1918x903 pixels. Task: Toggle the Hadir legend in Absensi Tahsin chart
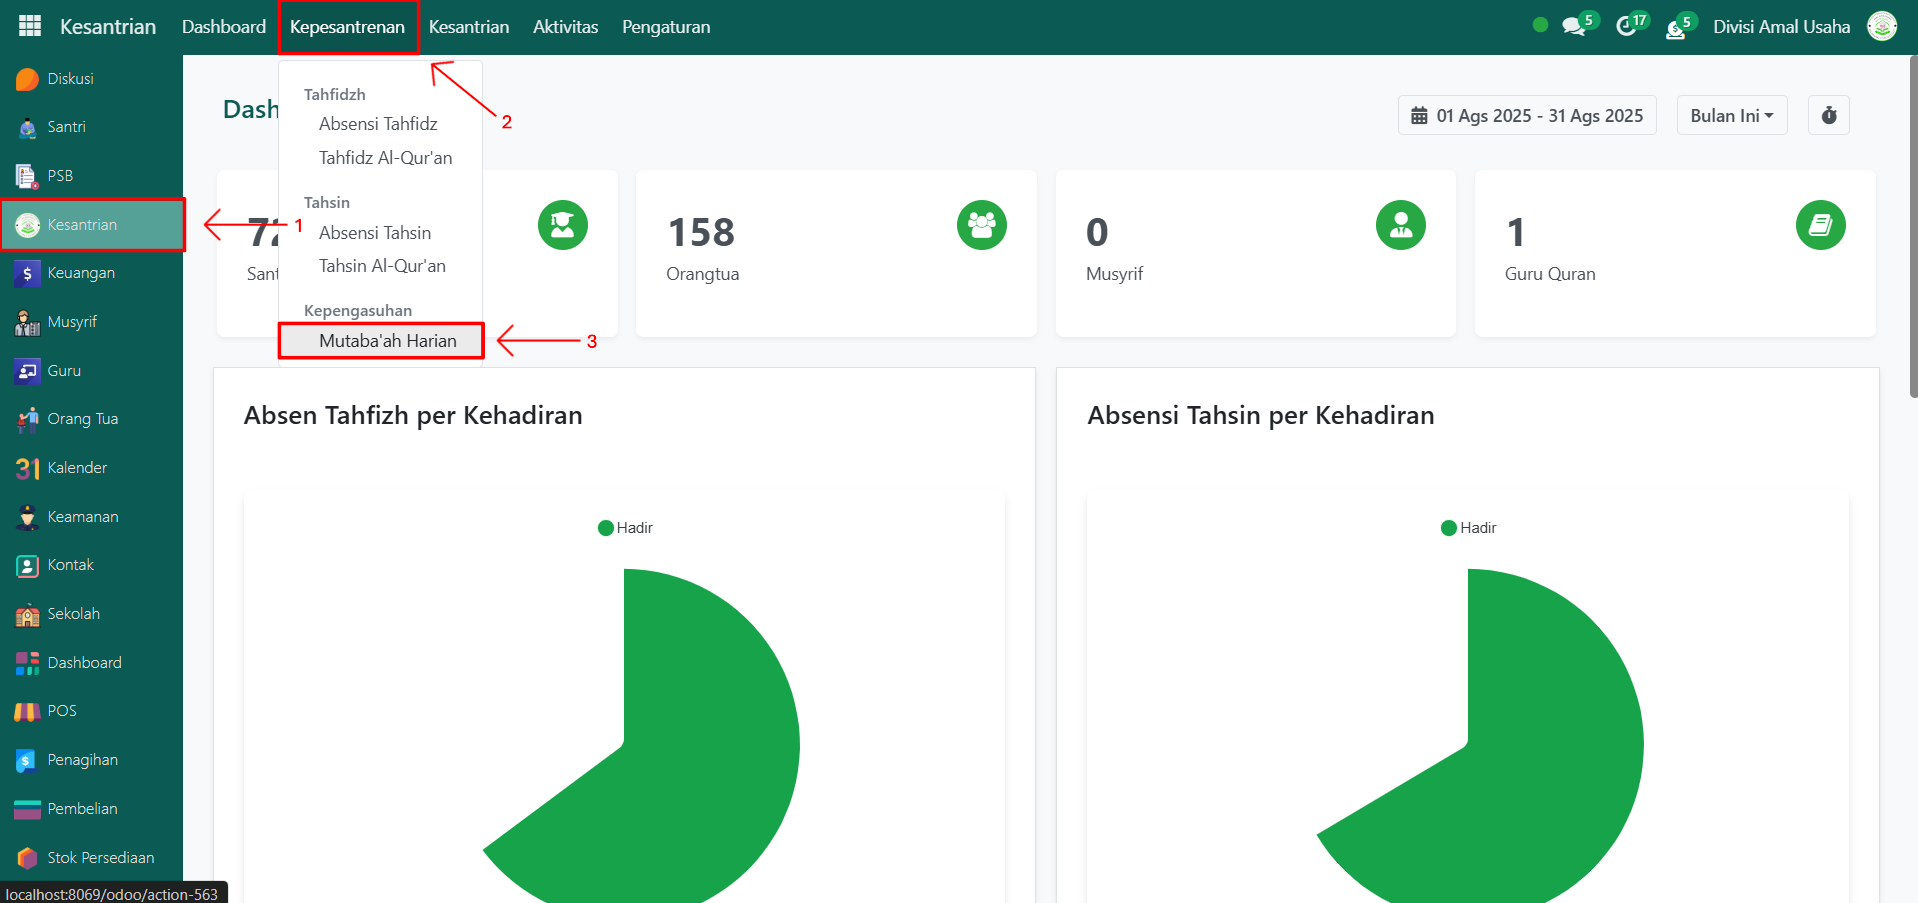click(x=1468, y=528)
